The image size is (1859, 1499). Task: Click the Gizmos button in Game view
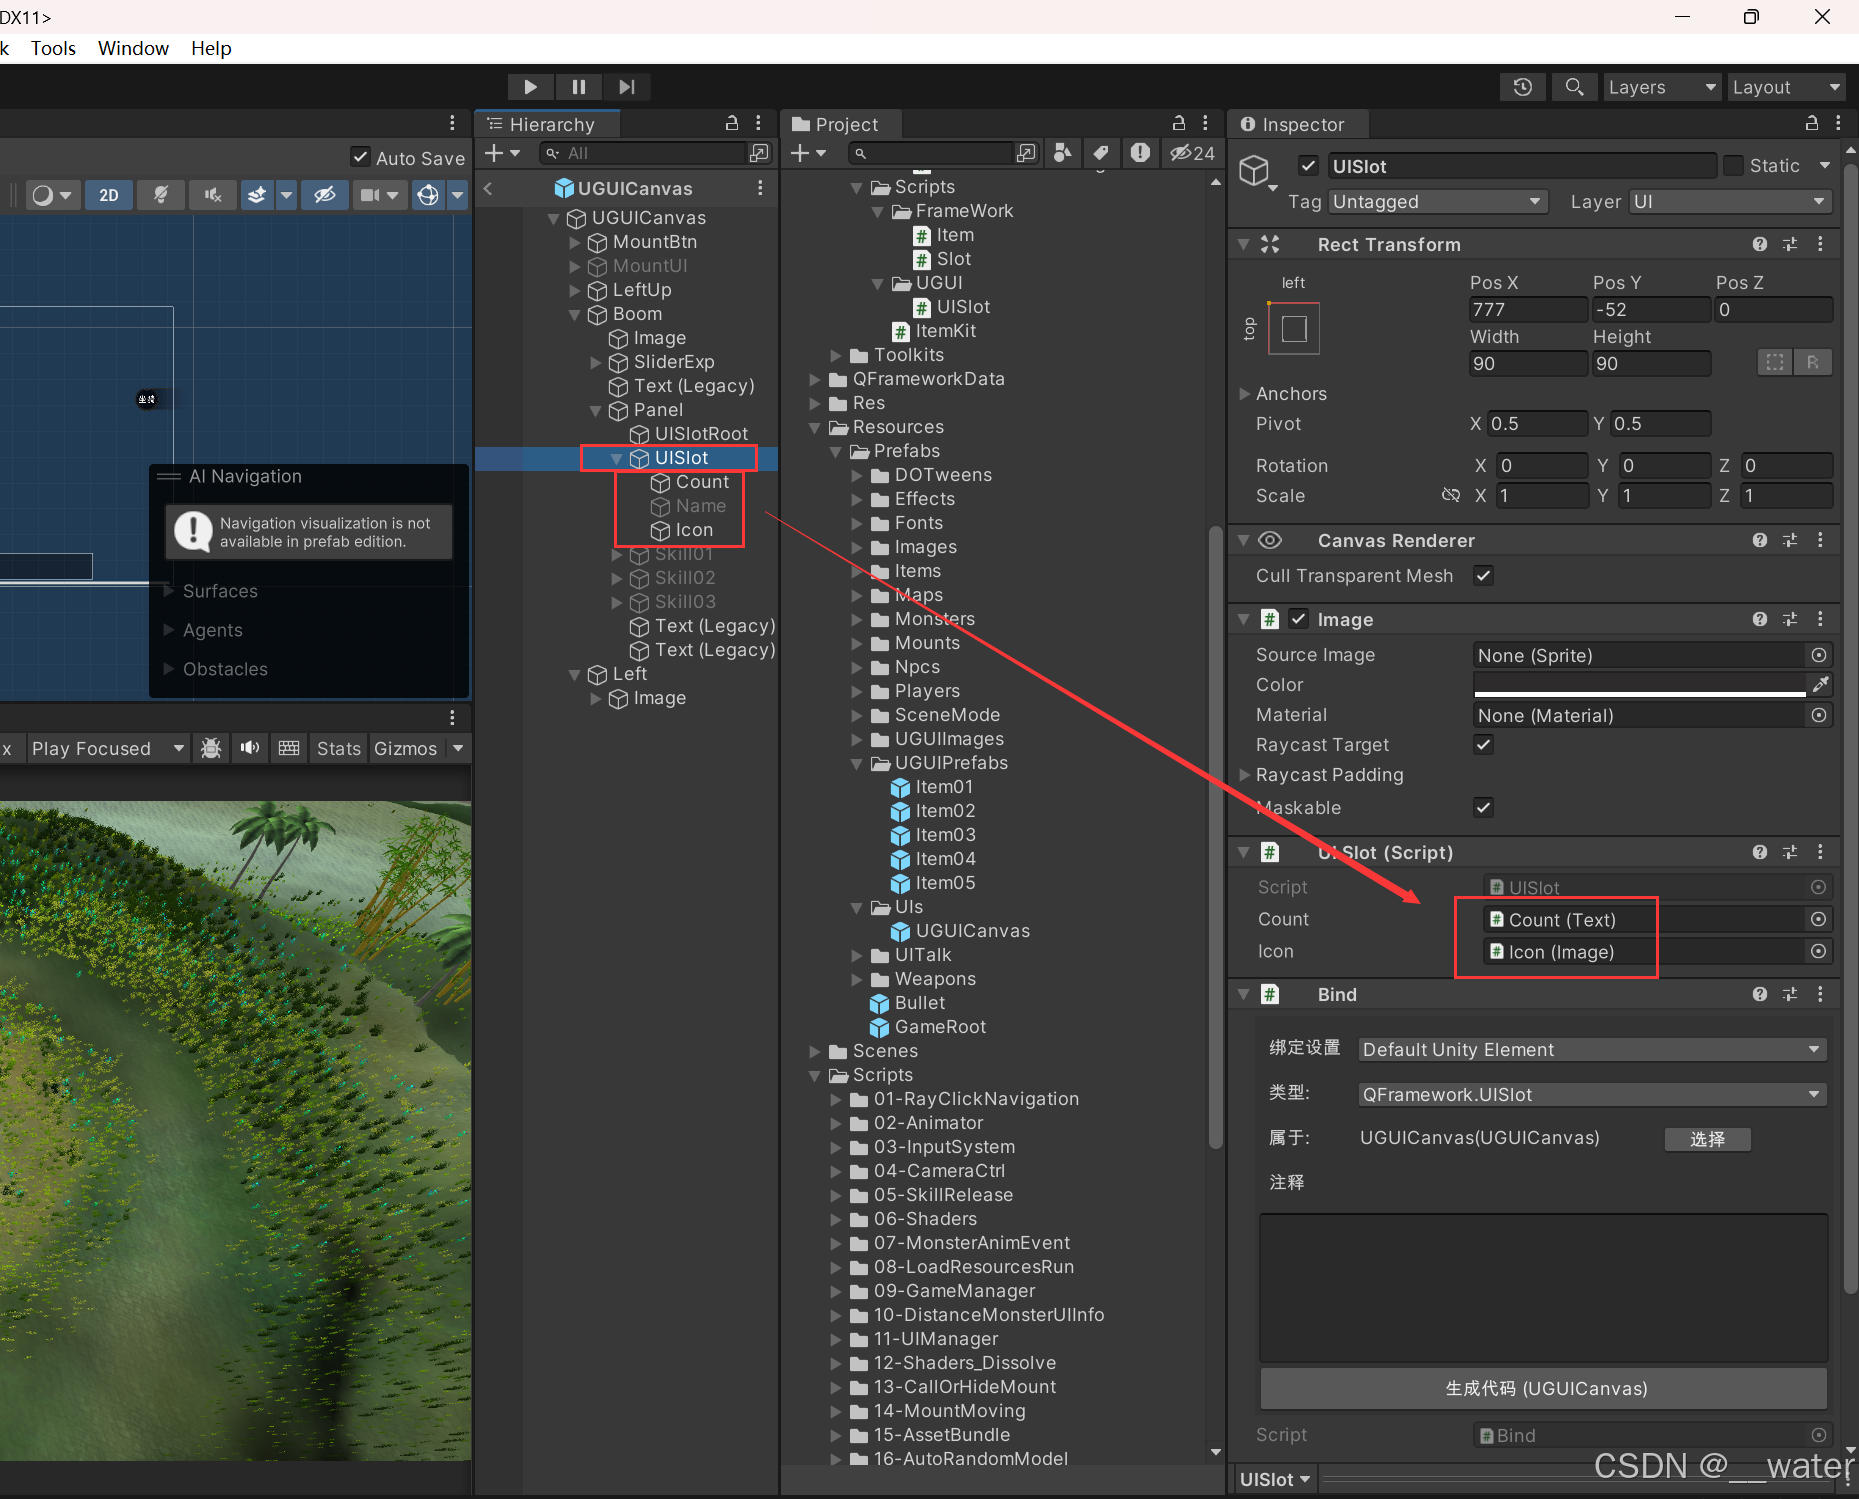click(405, 748)
